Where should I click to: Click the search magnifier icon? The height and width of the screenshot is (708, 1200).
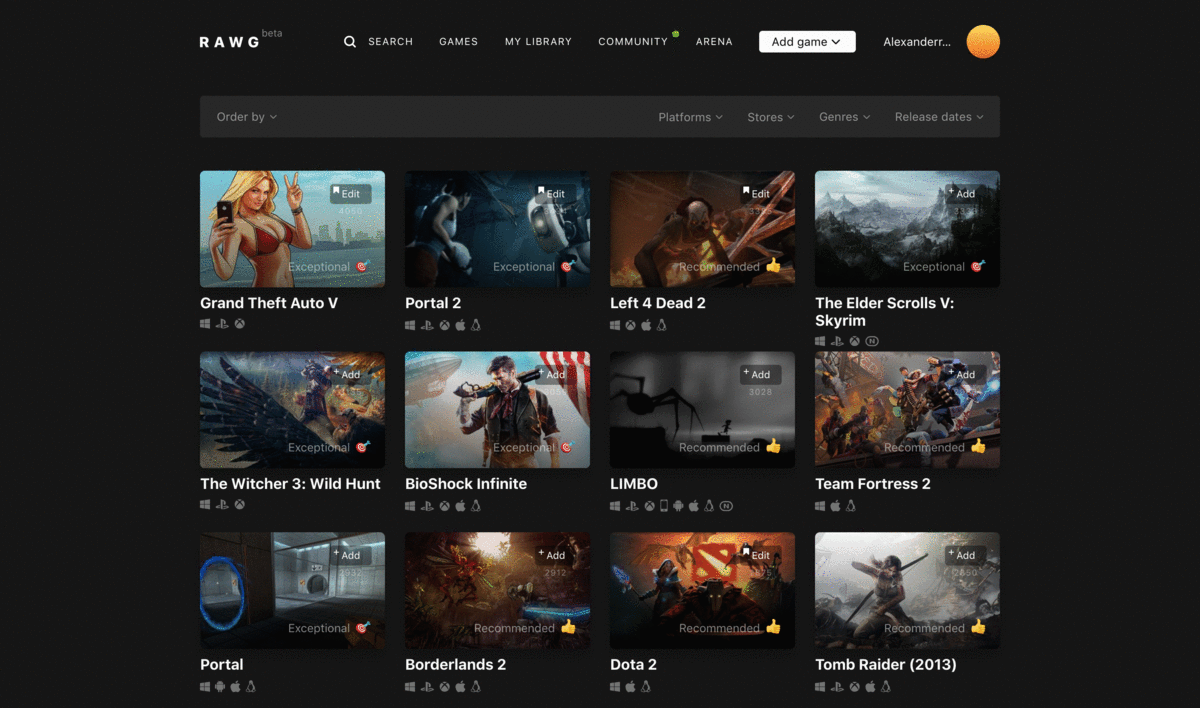350,42
